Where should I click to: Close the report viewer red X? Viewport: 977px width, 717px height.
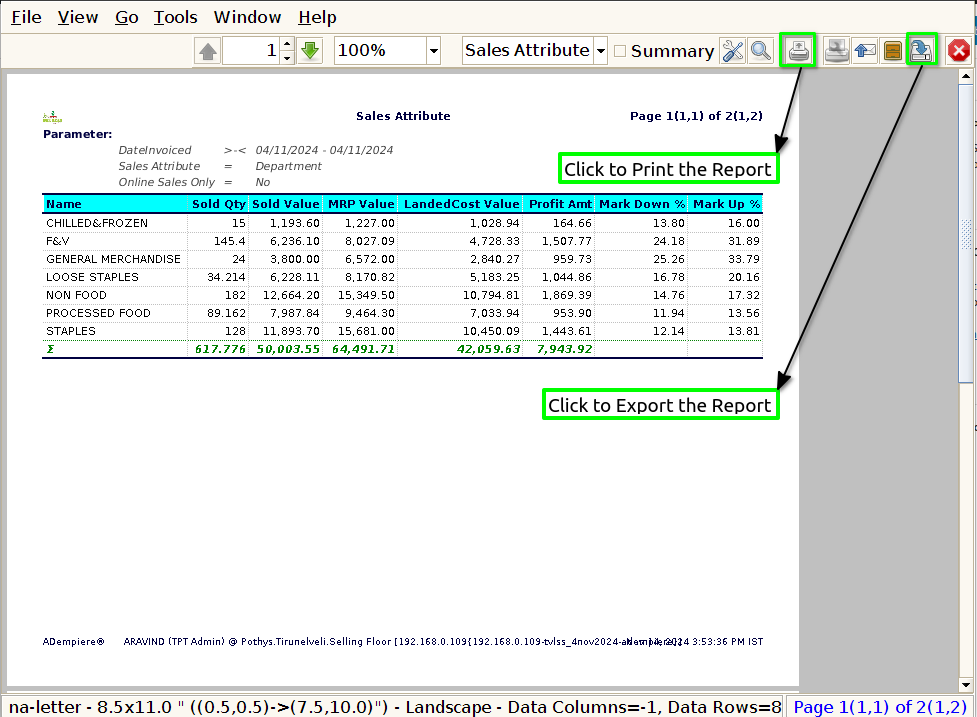click(959, 51)
